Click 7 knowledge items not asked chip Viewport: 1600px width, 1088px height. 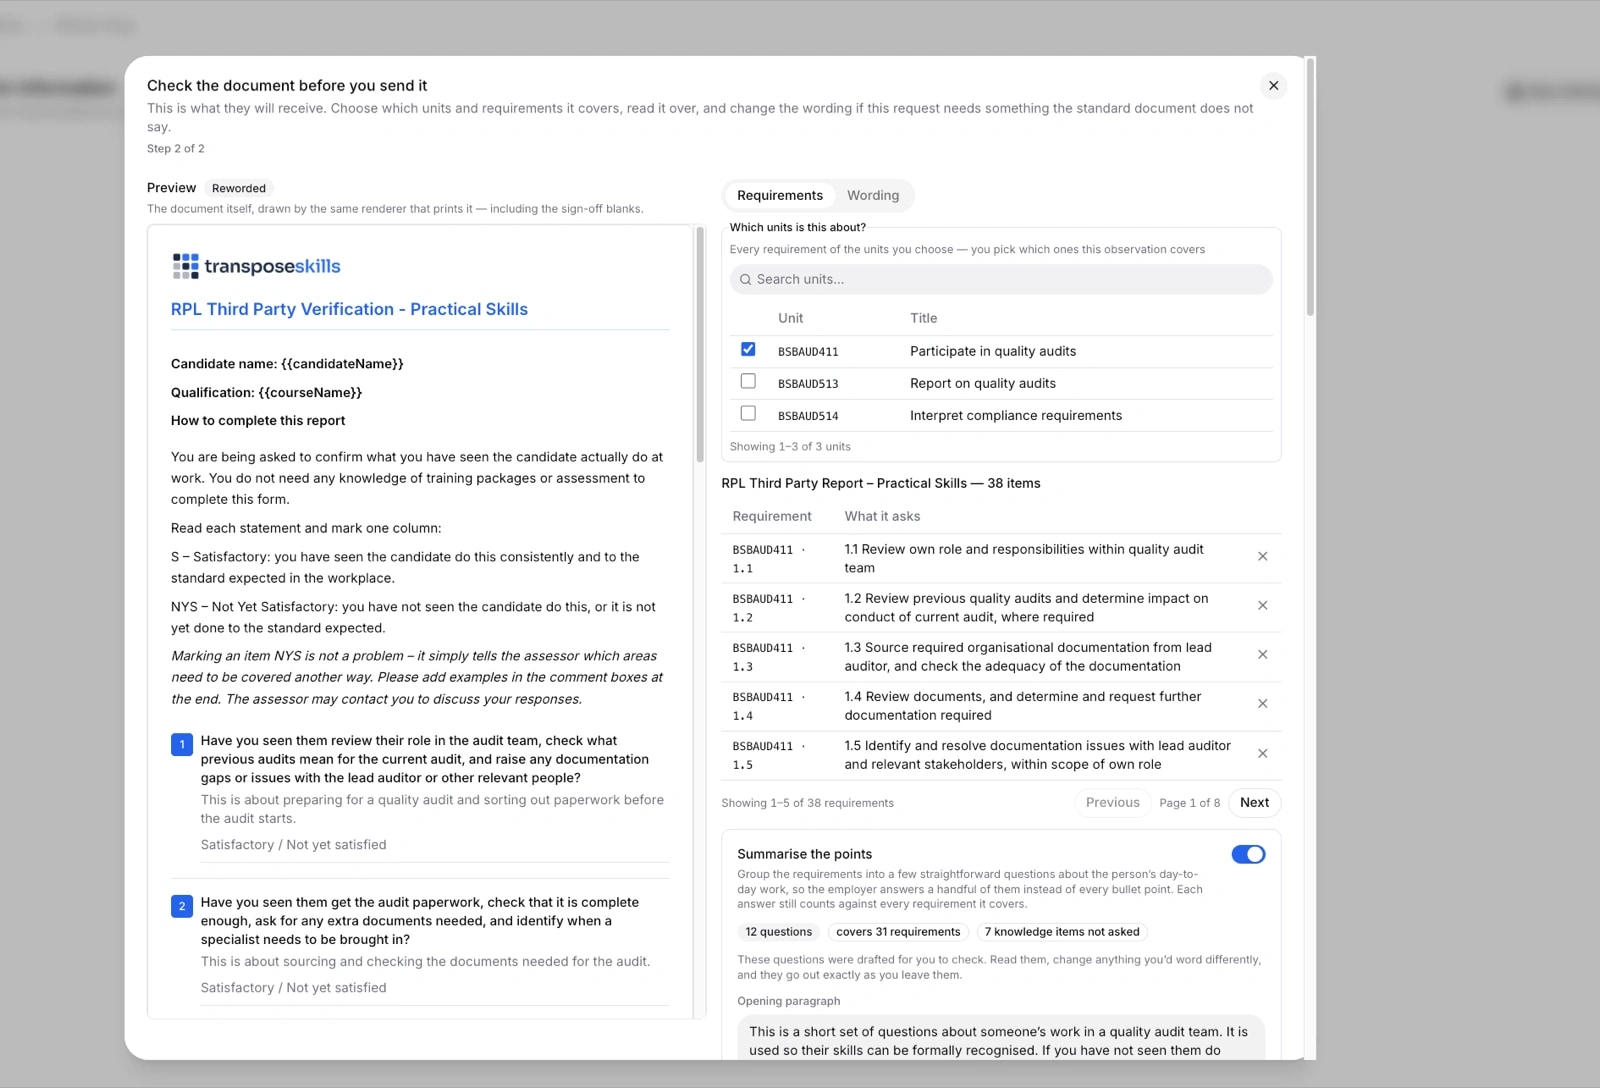tap(1062, 932)
